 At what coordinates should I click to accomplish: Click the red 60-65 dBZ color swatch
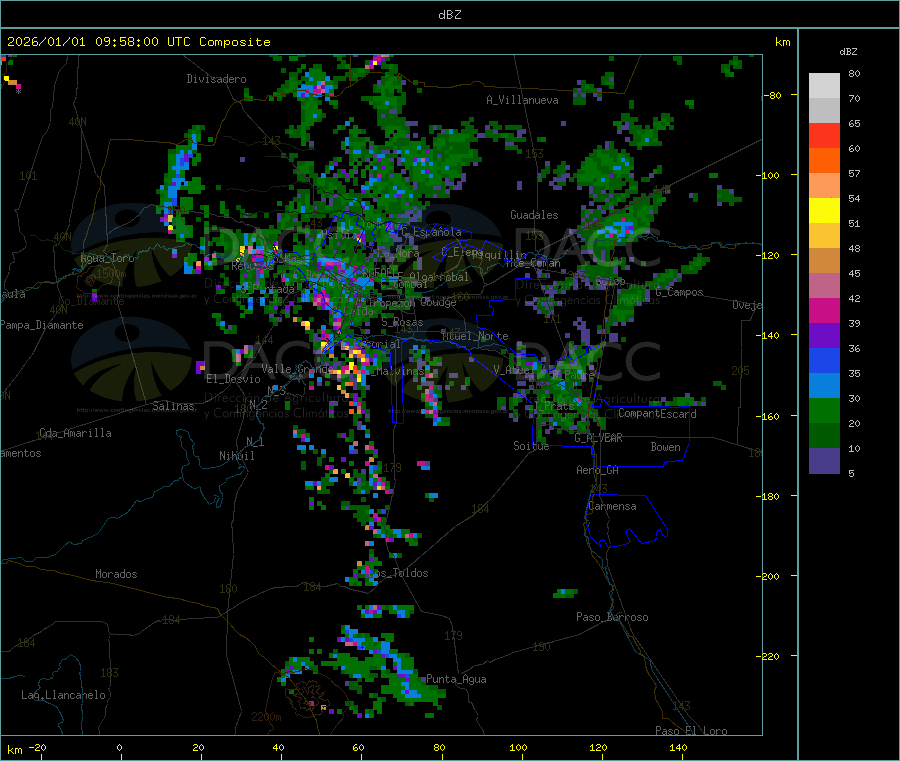tap(824, 136)
